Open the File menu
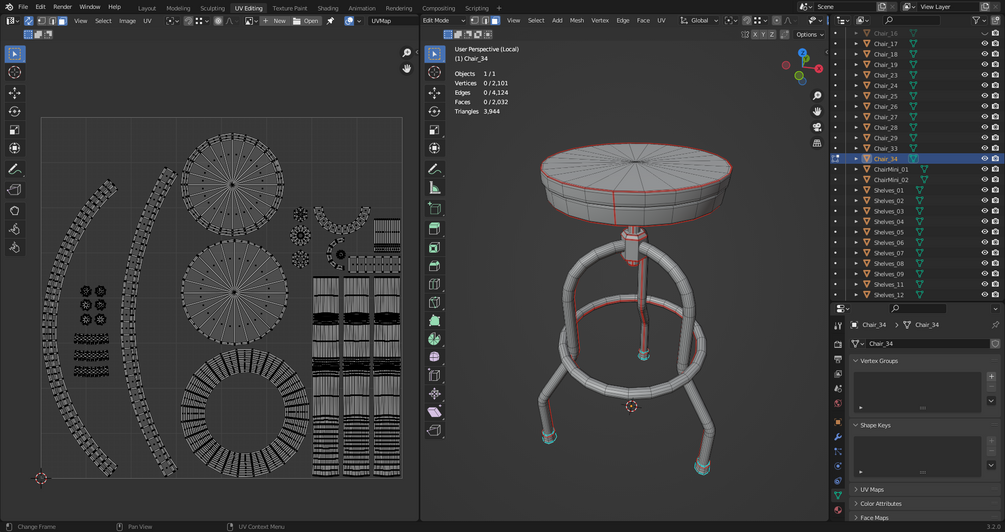Screen dimensions: 1005x532 pos(23,6)
